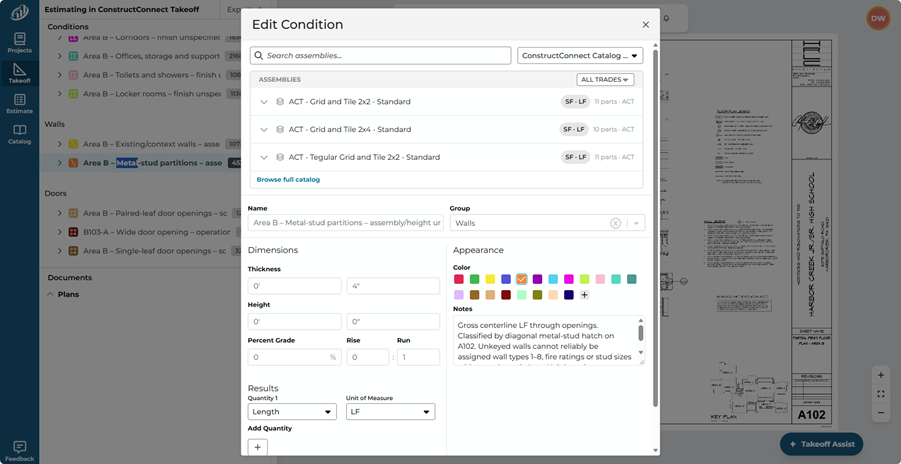The image size is (901, 464).
Task: Click the search magnifier icon in assemblies
Action: pyautogui.click(x=259, y=56)
